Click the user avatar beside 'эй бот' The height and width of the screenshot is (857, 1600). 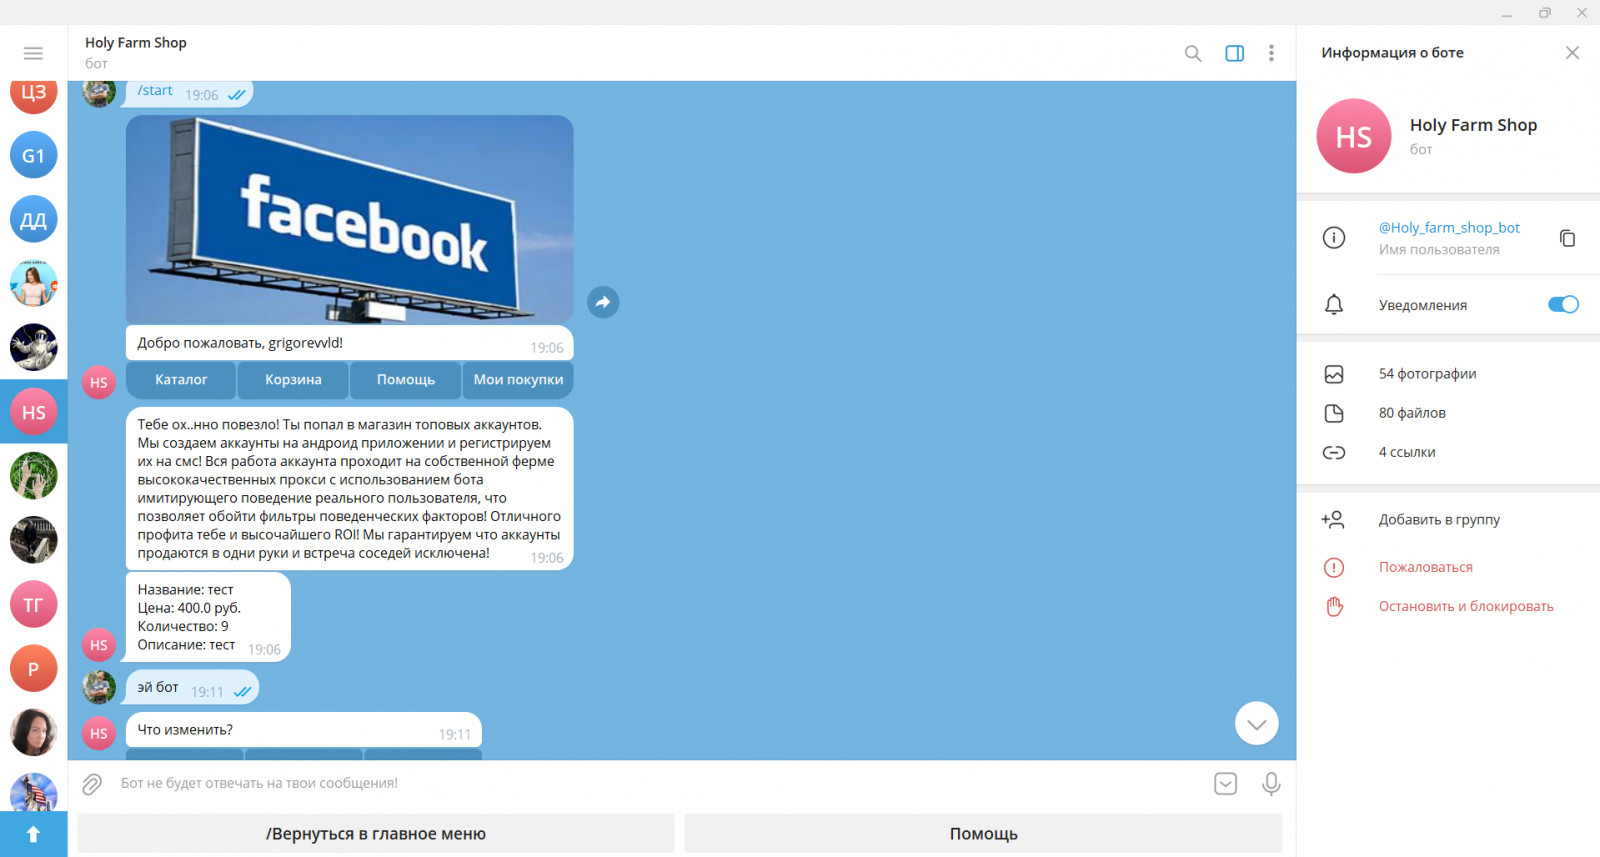coord(99,687)
